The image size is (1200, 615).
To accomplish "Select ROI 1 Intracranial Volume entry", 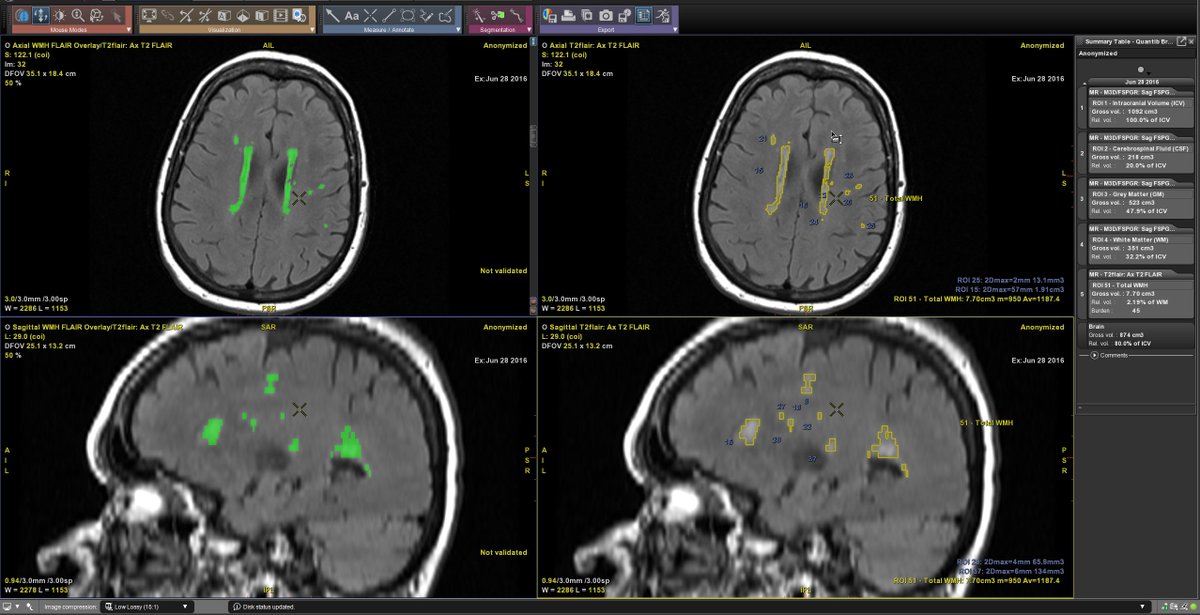I will pyautogui.click(x=1139, y=107).
